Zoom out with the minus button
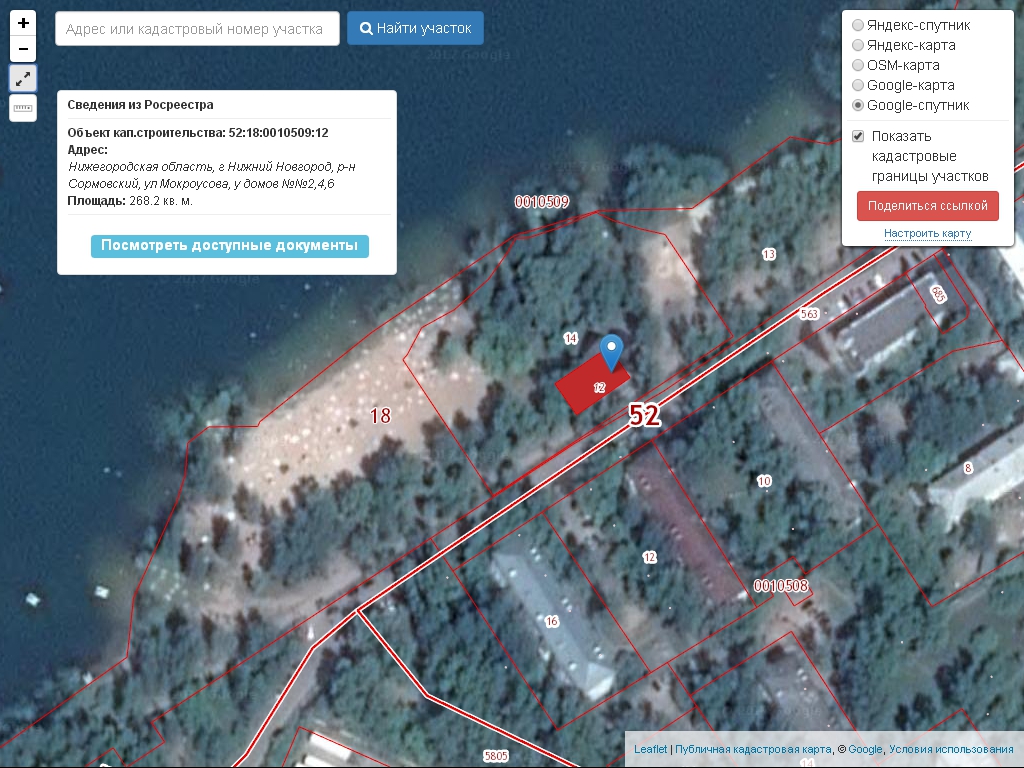 (x=23, y=49)
